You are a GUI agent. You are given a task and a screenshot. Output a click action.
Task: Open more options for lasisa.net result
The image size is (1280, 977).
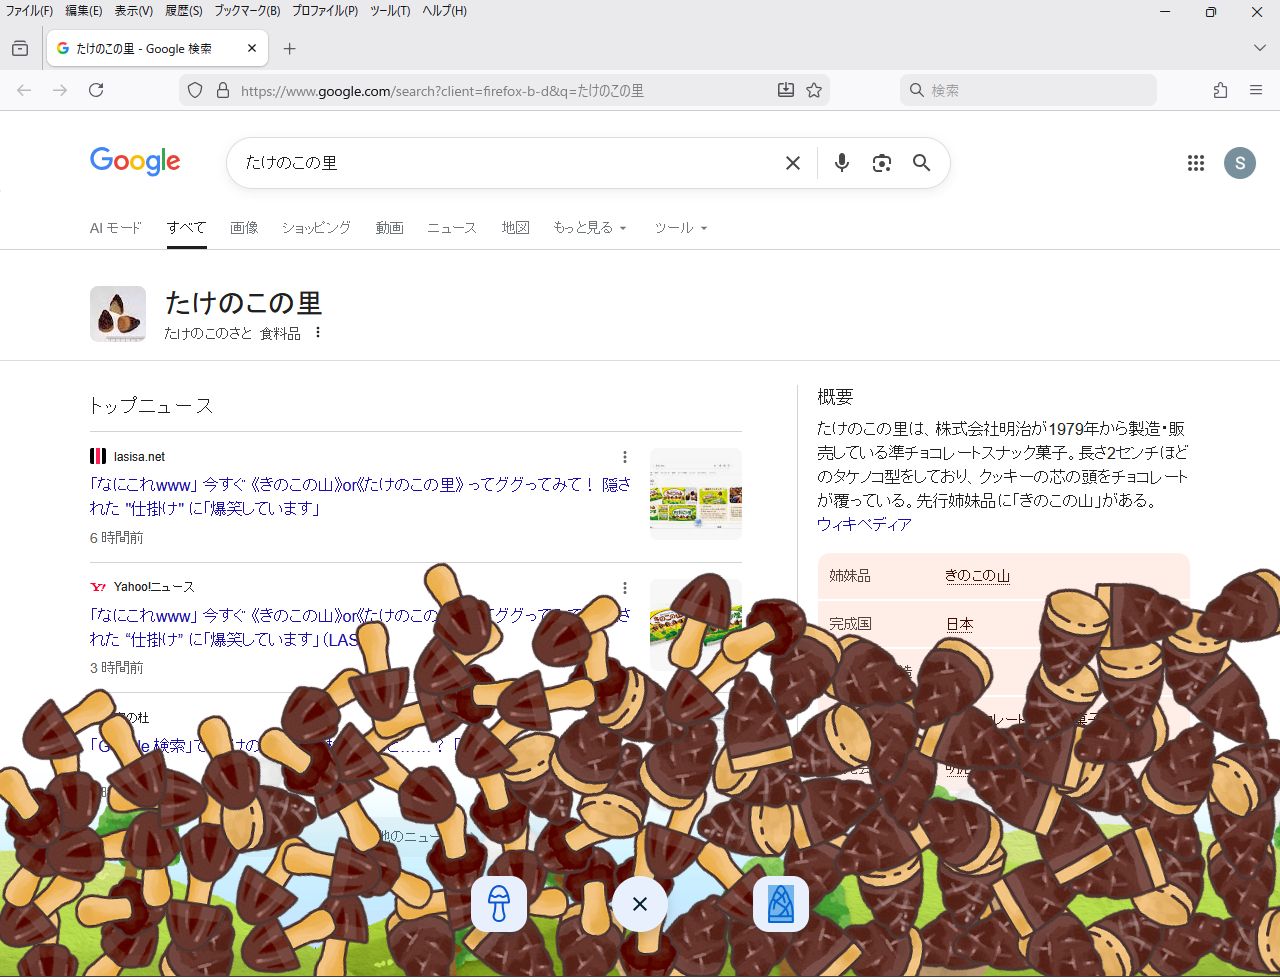pyautogui.click(x=625, y=457)
